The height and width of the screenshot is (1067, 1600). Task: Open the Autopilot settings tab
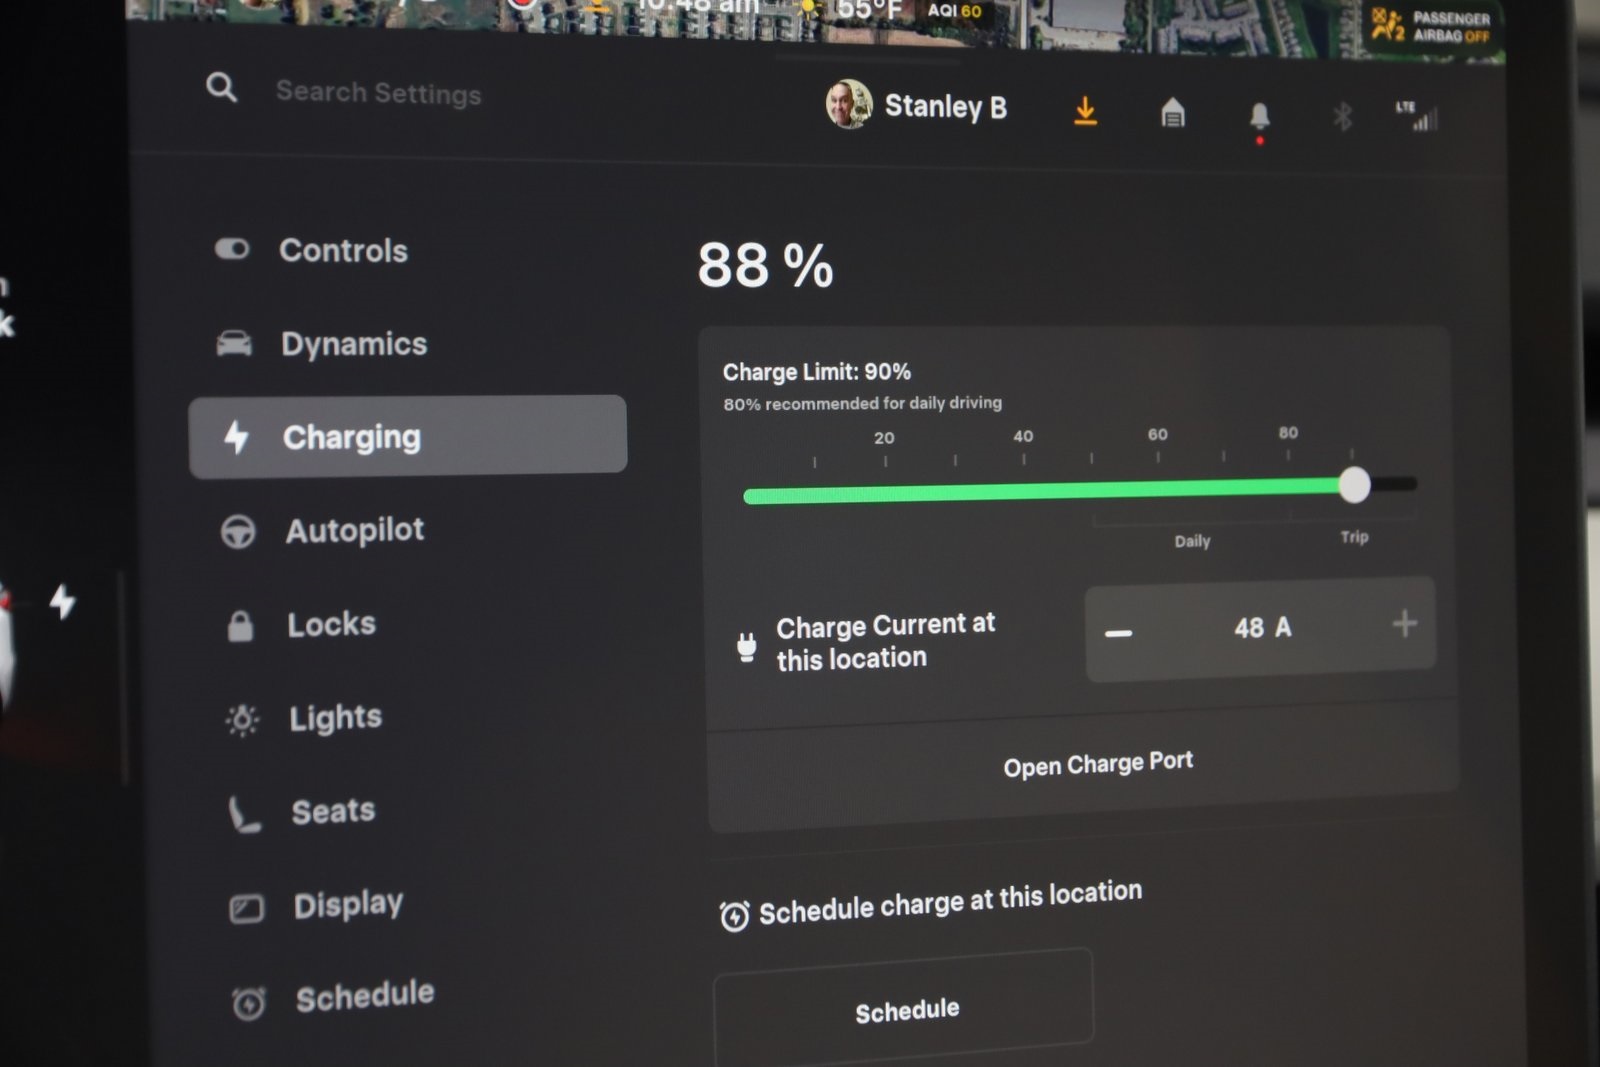click(354, 530)
